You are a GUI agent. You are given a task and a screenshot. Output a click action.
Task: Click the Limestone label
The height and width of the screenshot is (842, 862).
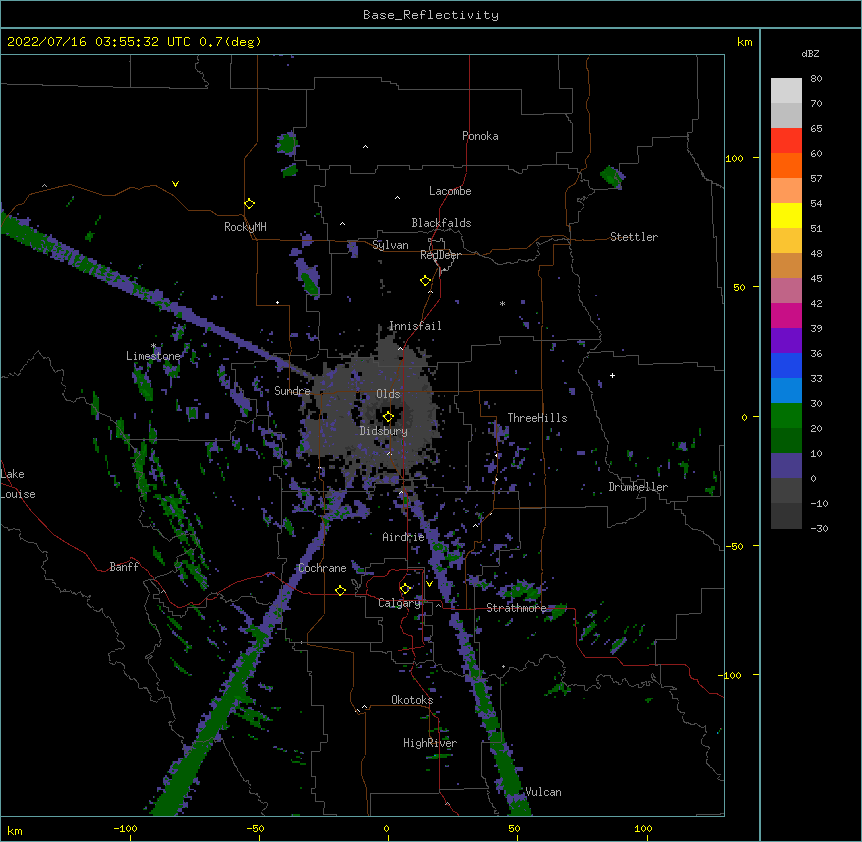153,356
